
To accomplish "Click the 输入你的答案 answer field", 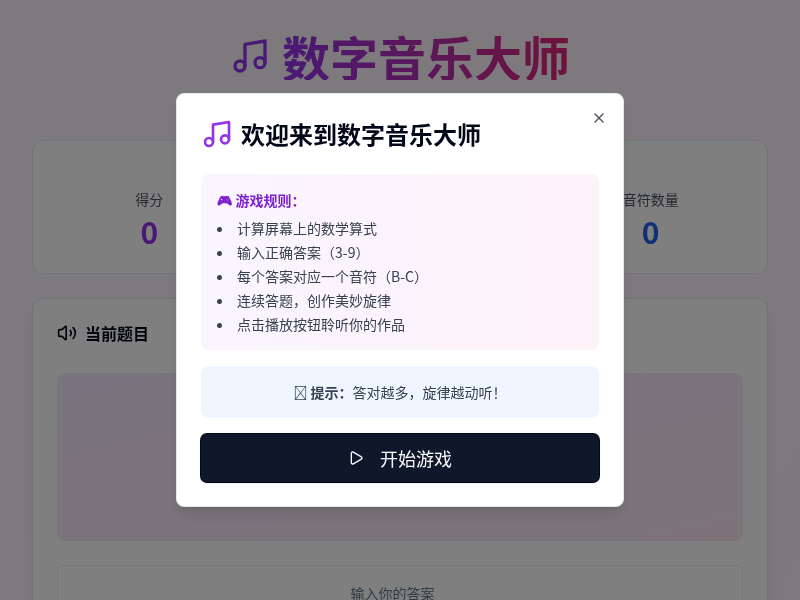I will coord(400,592).
